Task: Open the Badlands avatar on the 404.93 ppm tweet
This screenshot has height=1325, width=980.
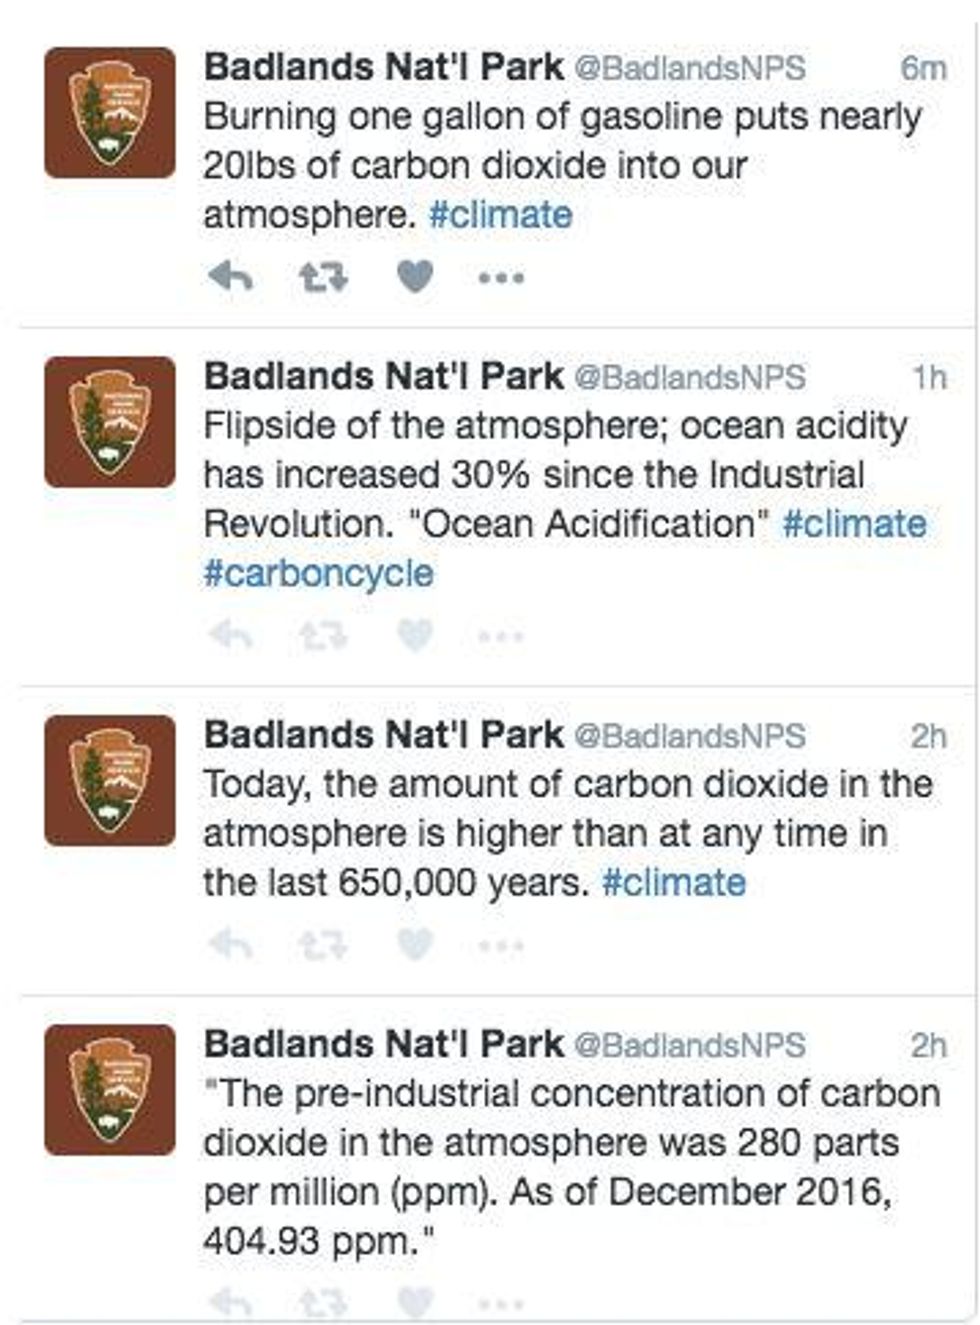Action: pos(110,1090)
